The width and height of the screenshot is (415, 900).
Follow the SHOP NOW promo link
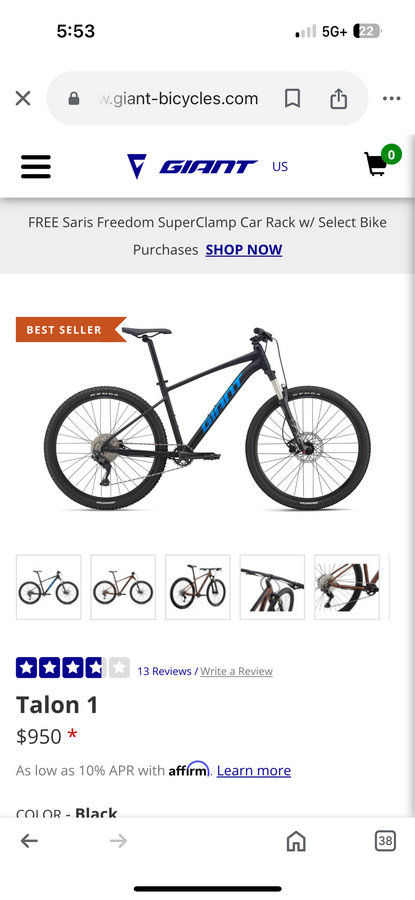point(244,250)
